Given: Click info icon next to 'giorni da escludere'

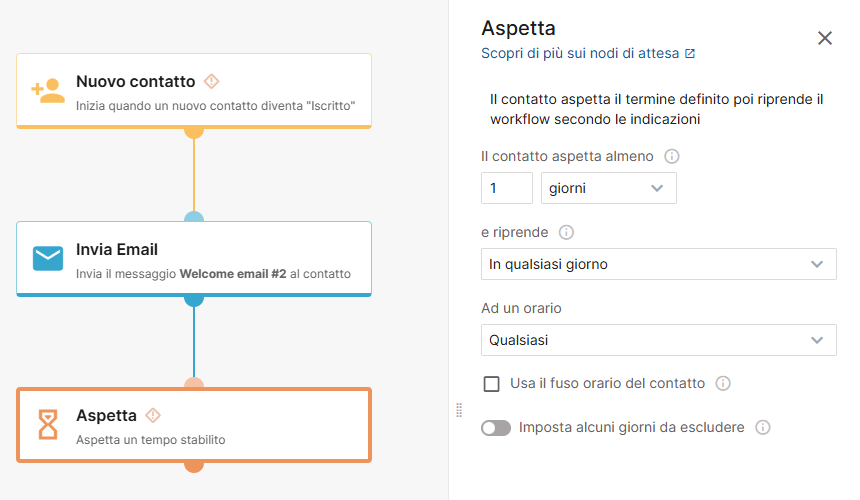Looking at the screenshot, I should tap(763, 427).
